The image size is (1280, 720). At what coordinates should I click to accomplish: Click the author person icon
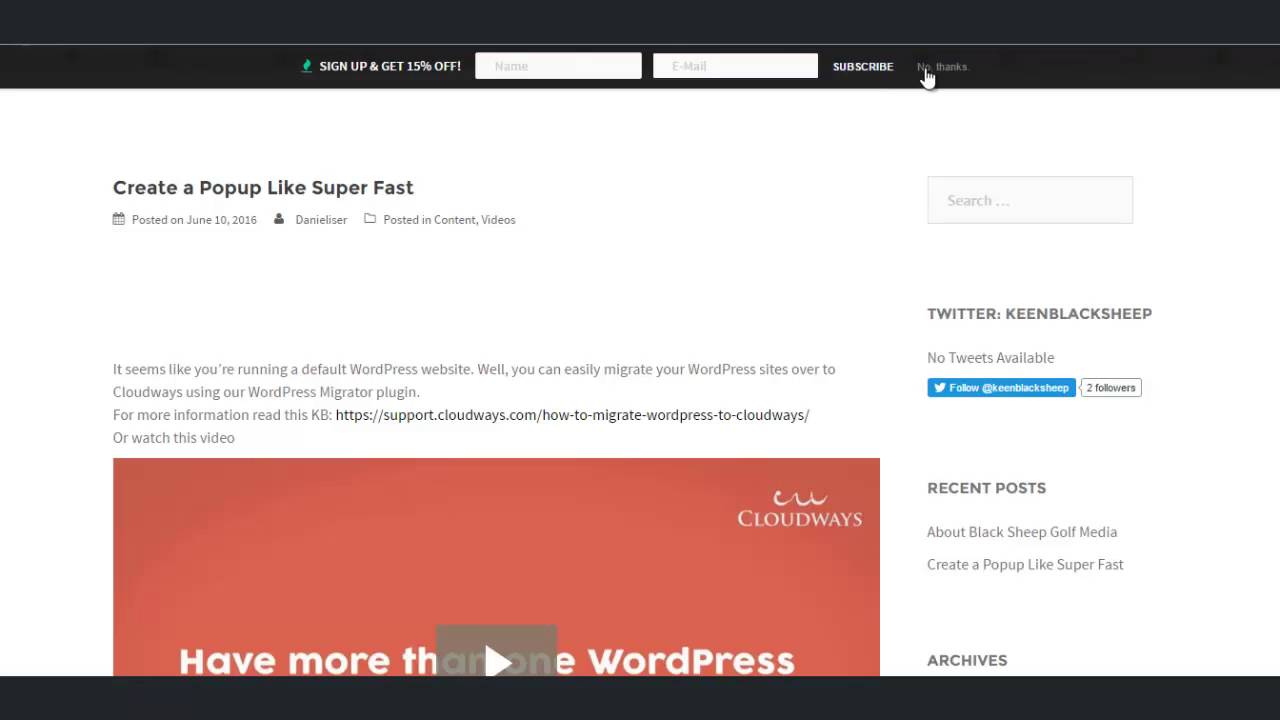pos(279,219)
